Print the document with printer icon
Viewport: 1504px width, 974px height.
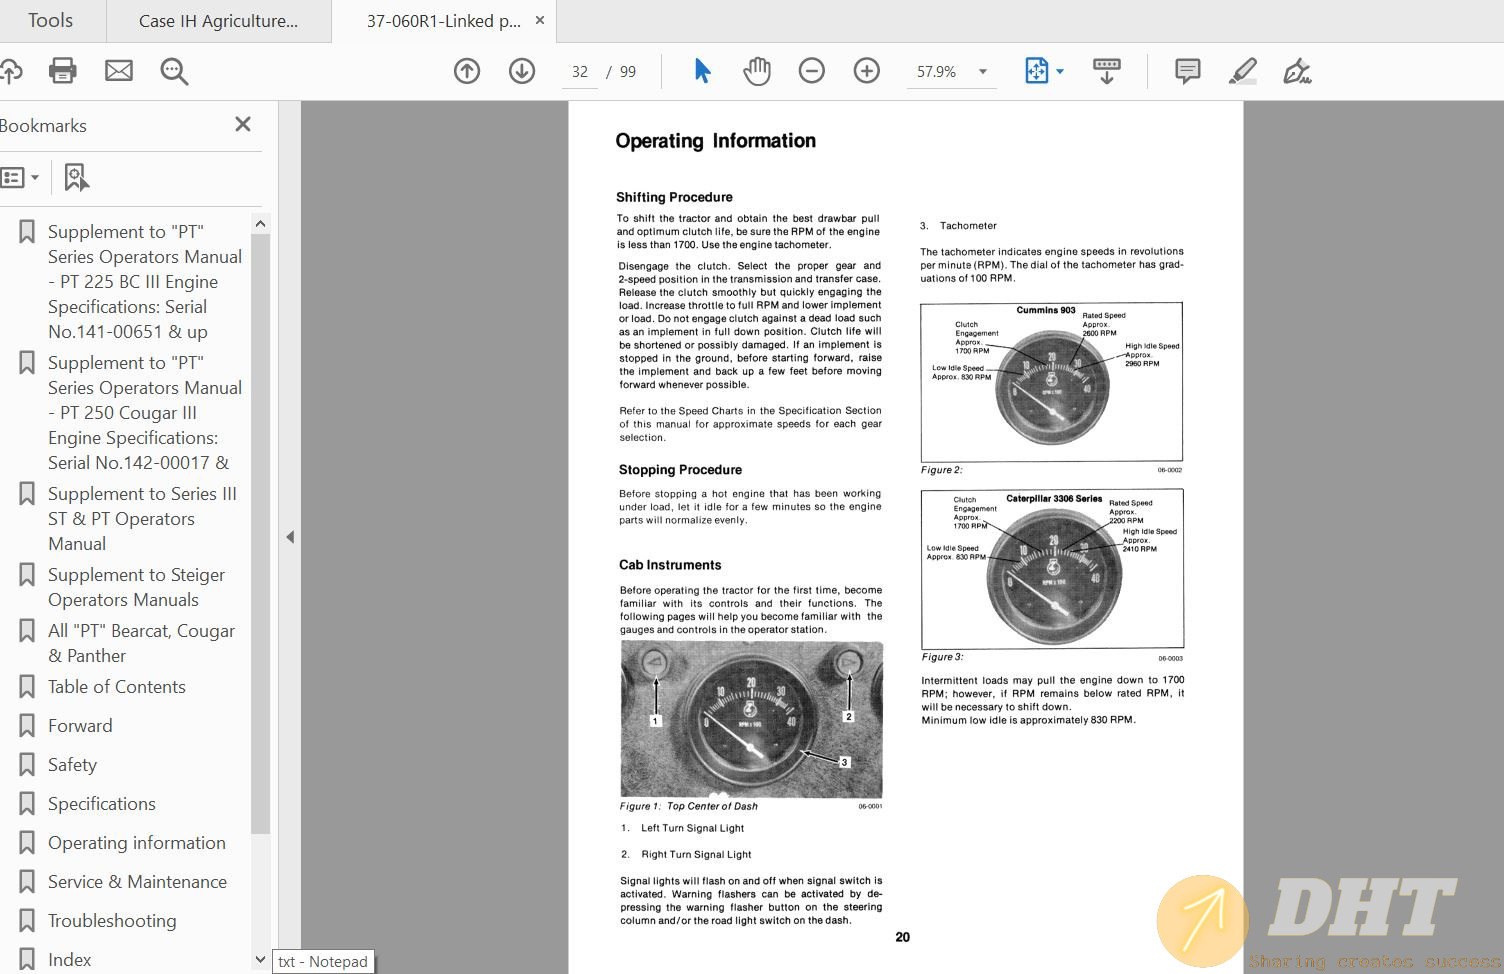pyautogui.click(x=63, y=71)
